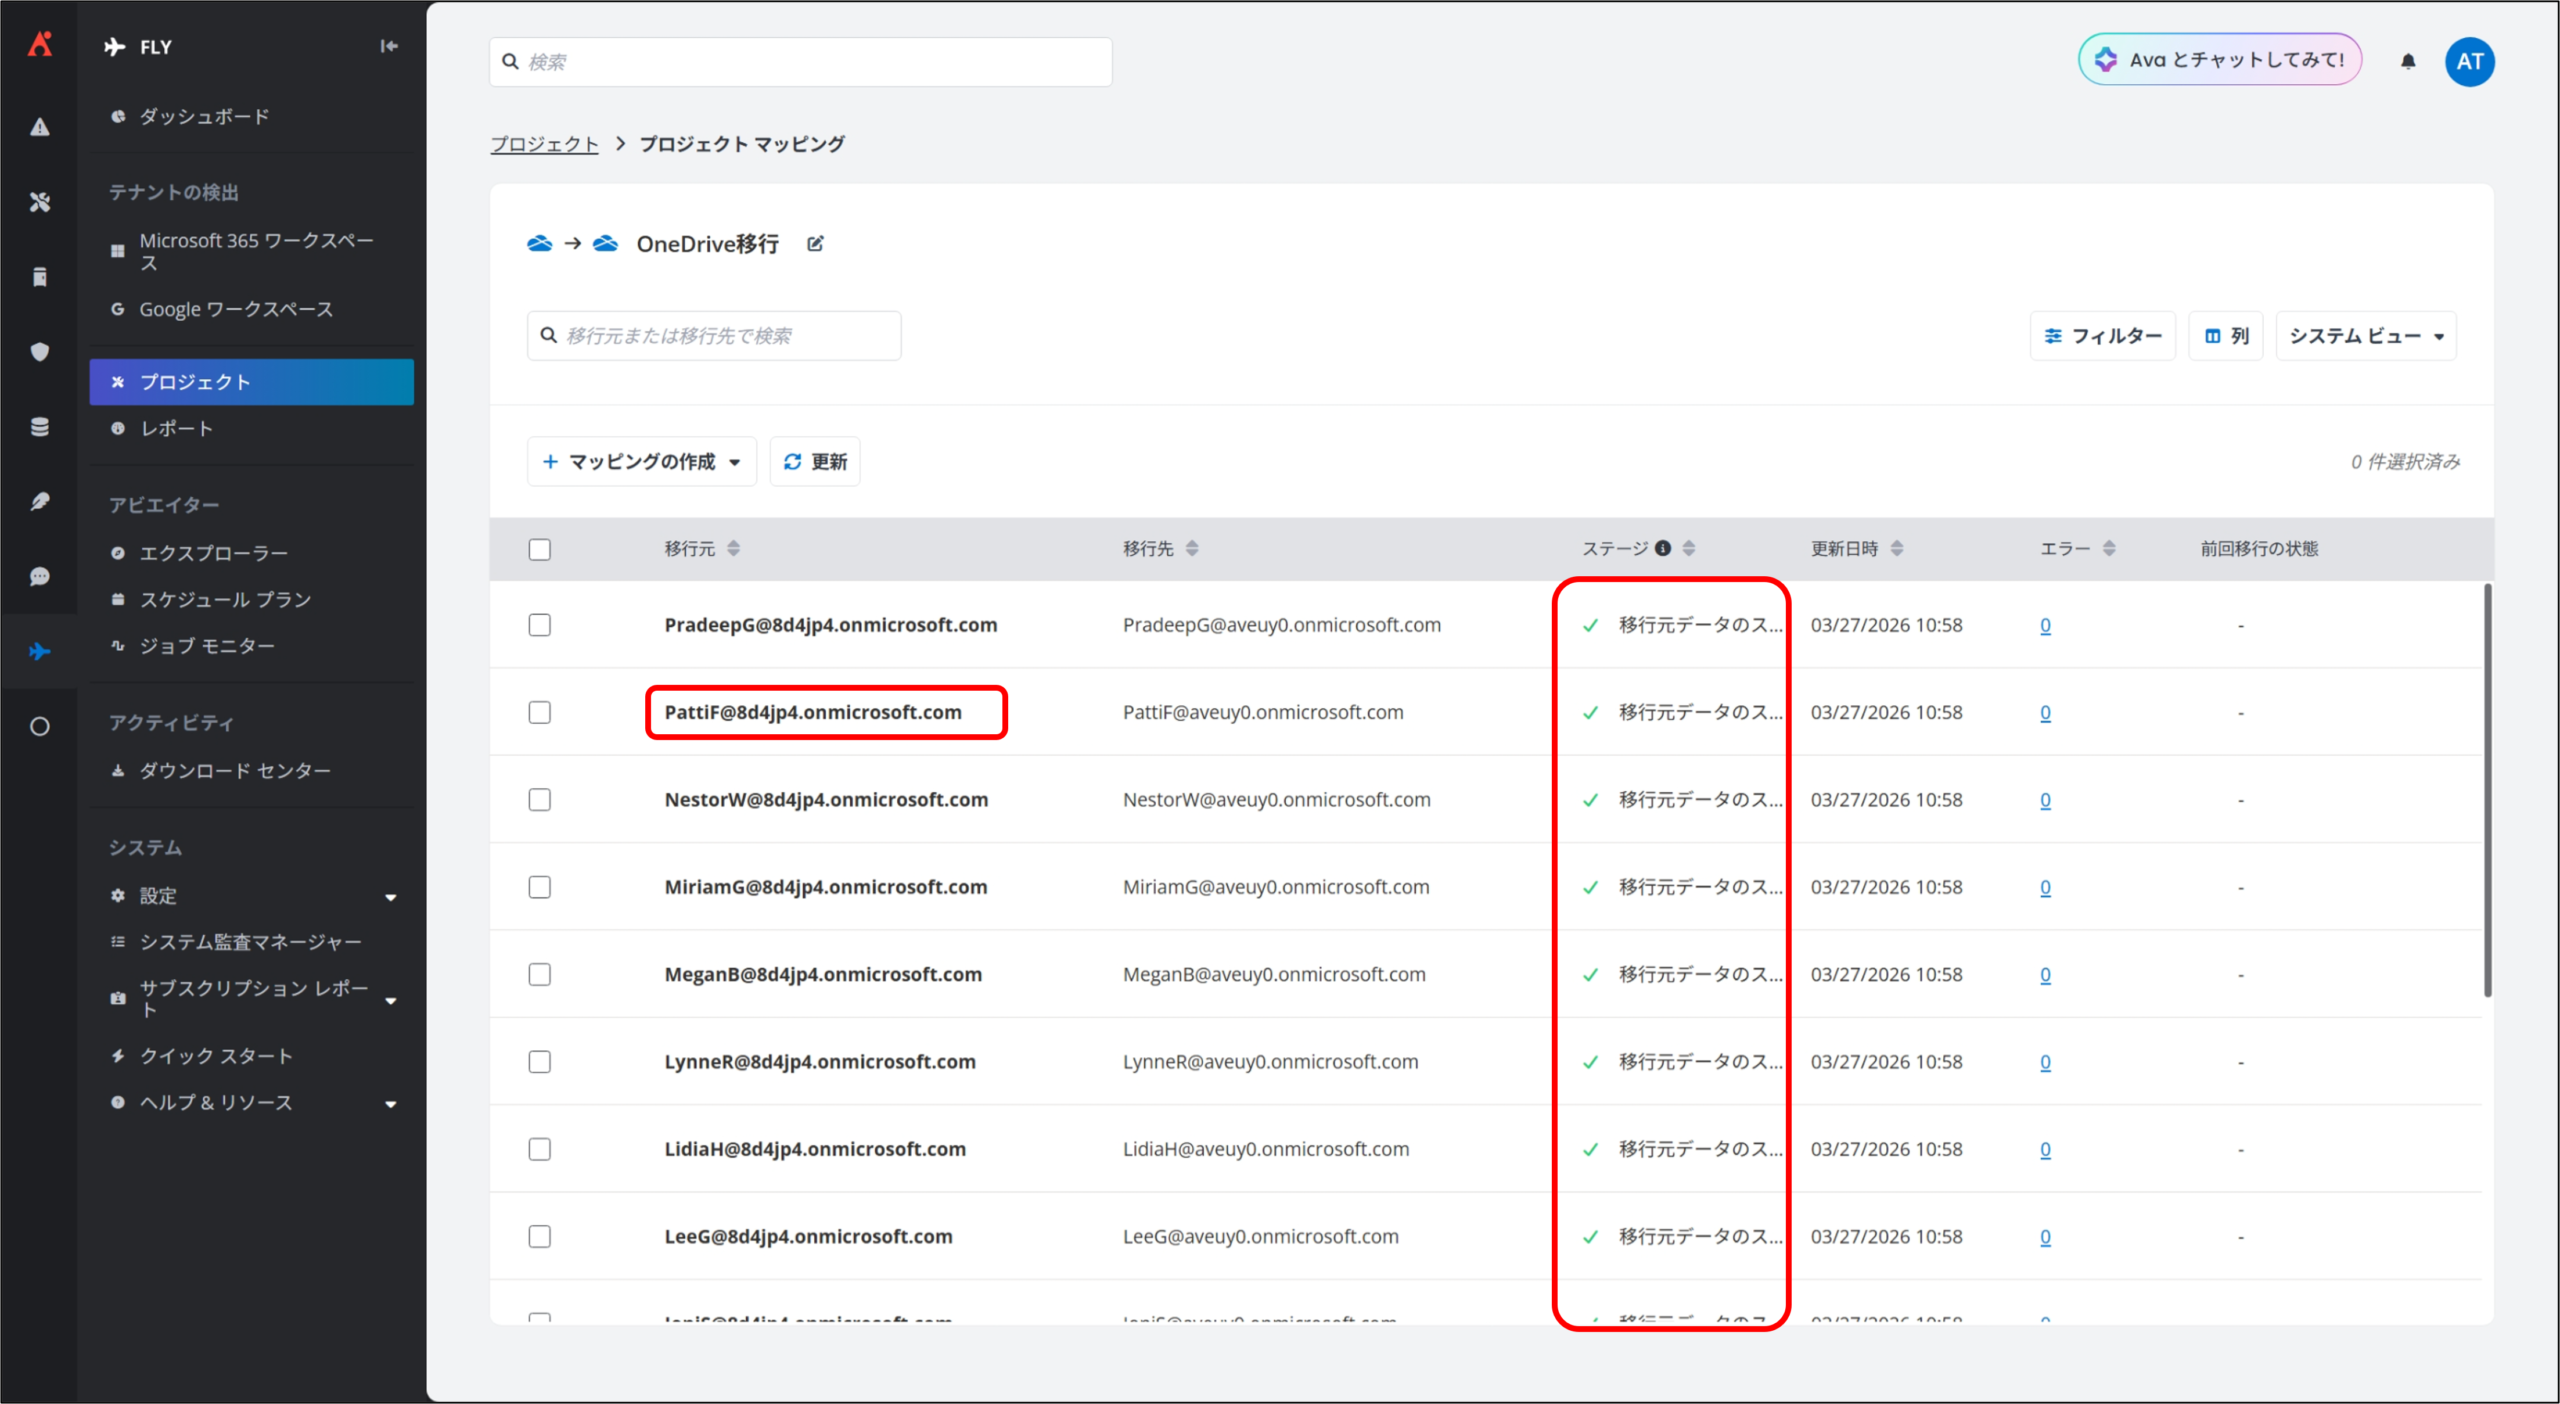
Task: Expand the マッピングの作成 dropdown
Action: click(641, 462)
